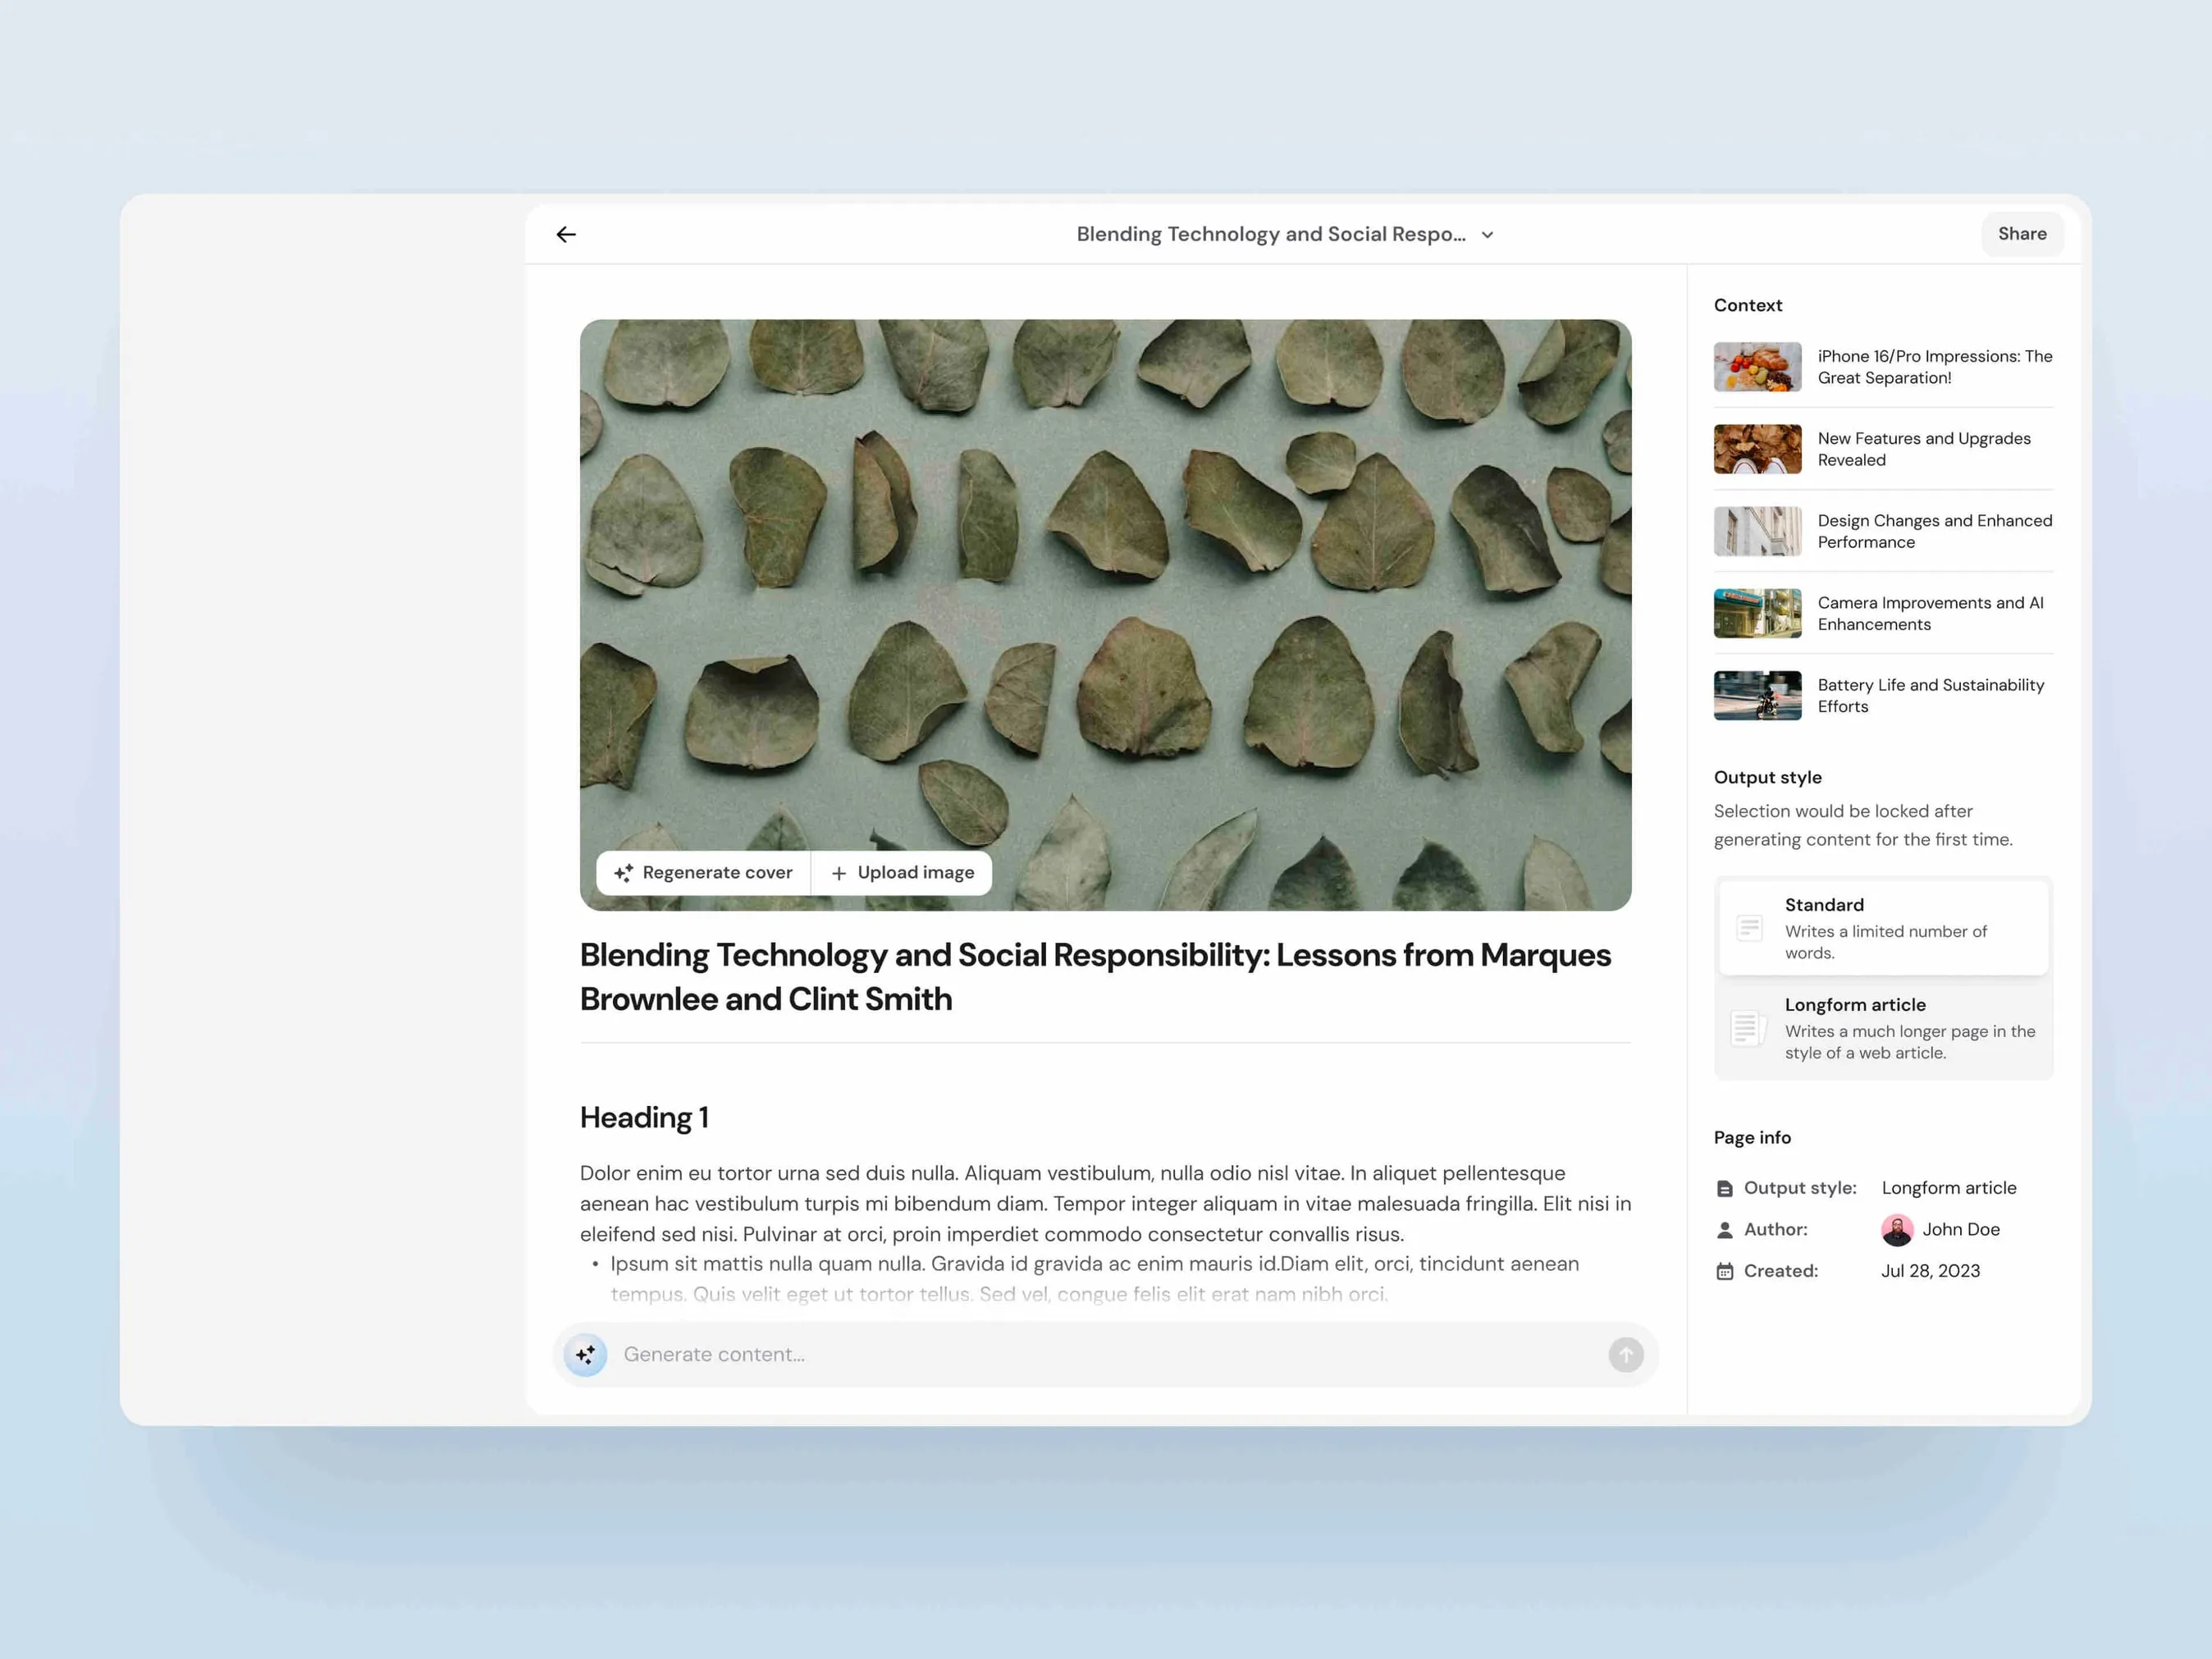Focus the Generate content input field

click(1104, 1355)
